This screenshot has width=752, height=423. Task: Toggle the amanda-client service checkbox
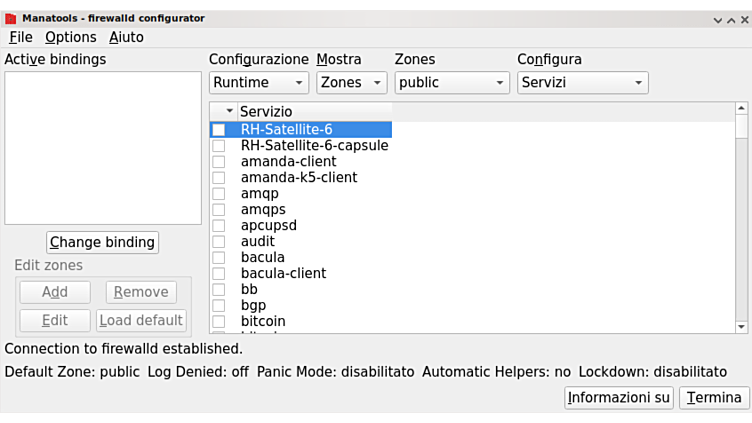pyautogui.click(x=218, y=162)
